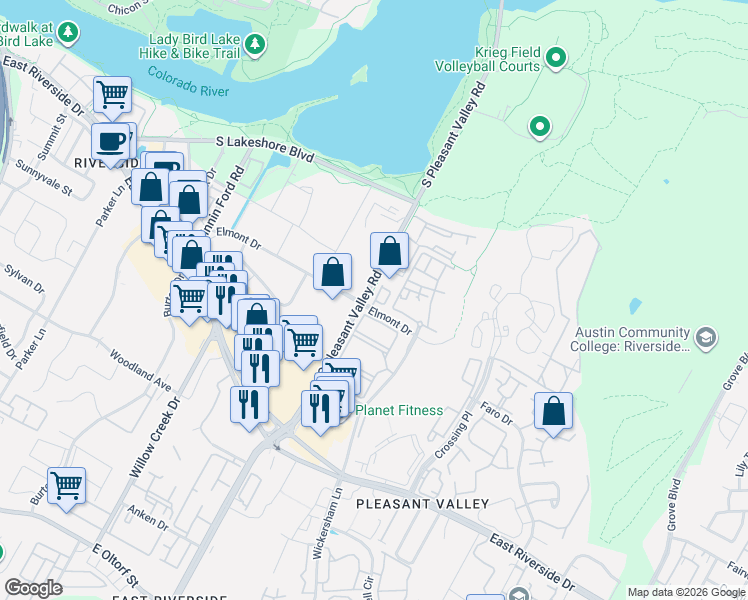Image resolution: width=748 pixels, height=600 pixels.
Task: Click the Sunnyvale St street label
Action: (44, 177)
